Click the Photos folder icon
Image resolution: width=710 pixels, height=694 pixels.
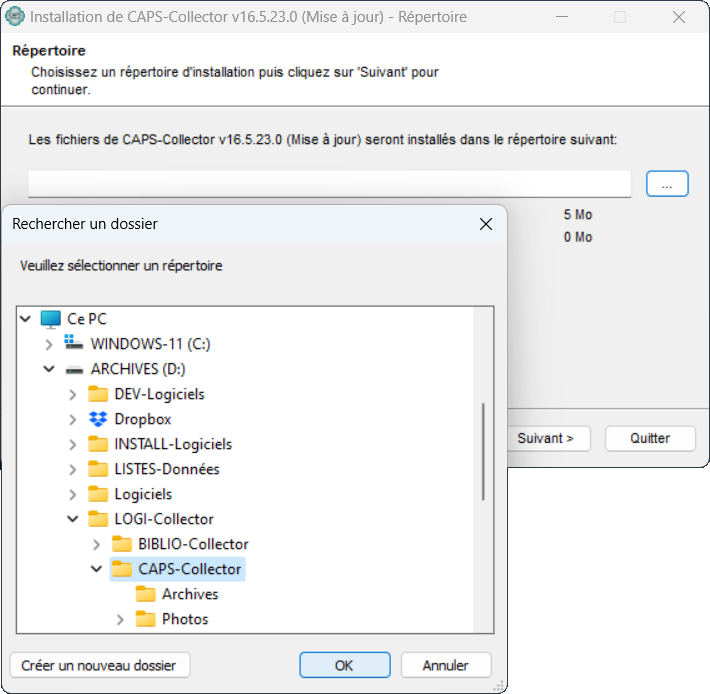pyautogui.click(x=145, y=619)
